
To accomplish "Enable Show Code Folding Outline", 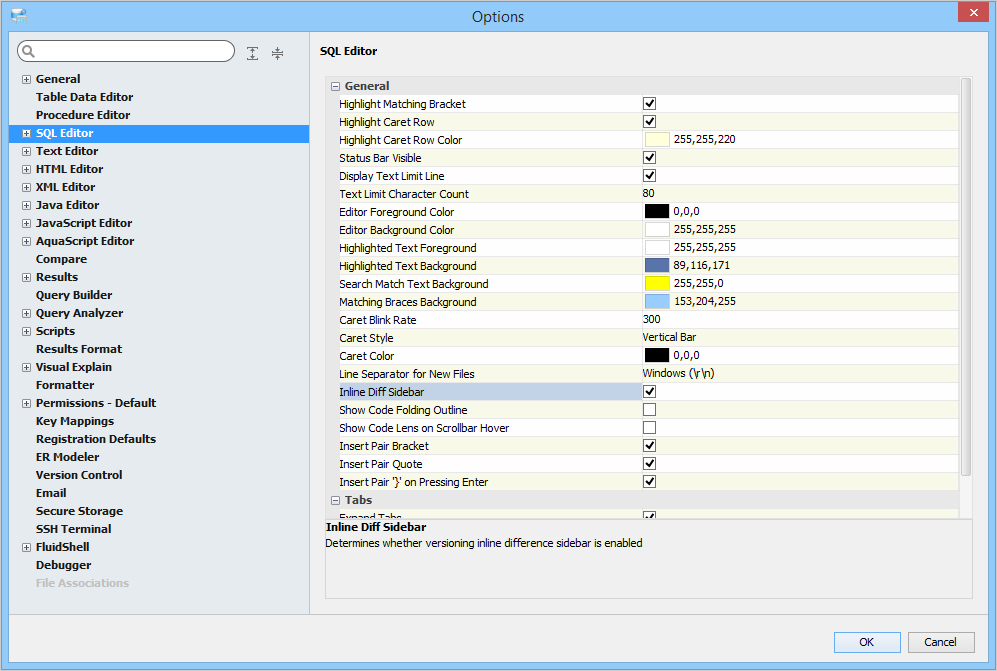I will click(649, 410).
